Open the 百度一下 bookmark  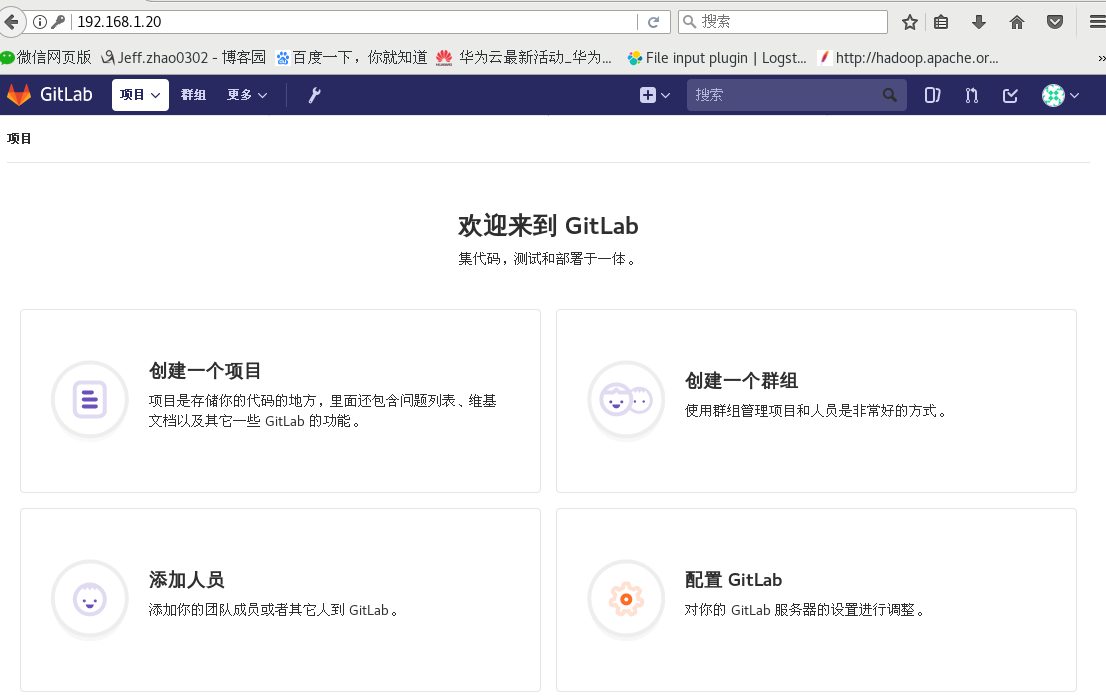point(351,58)
